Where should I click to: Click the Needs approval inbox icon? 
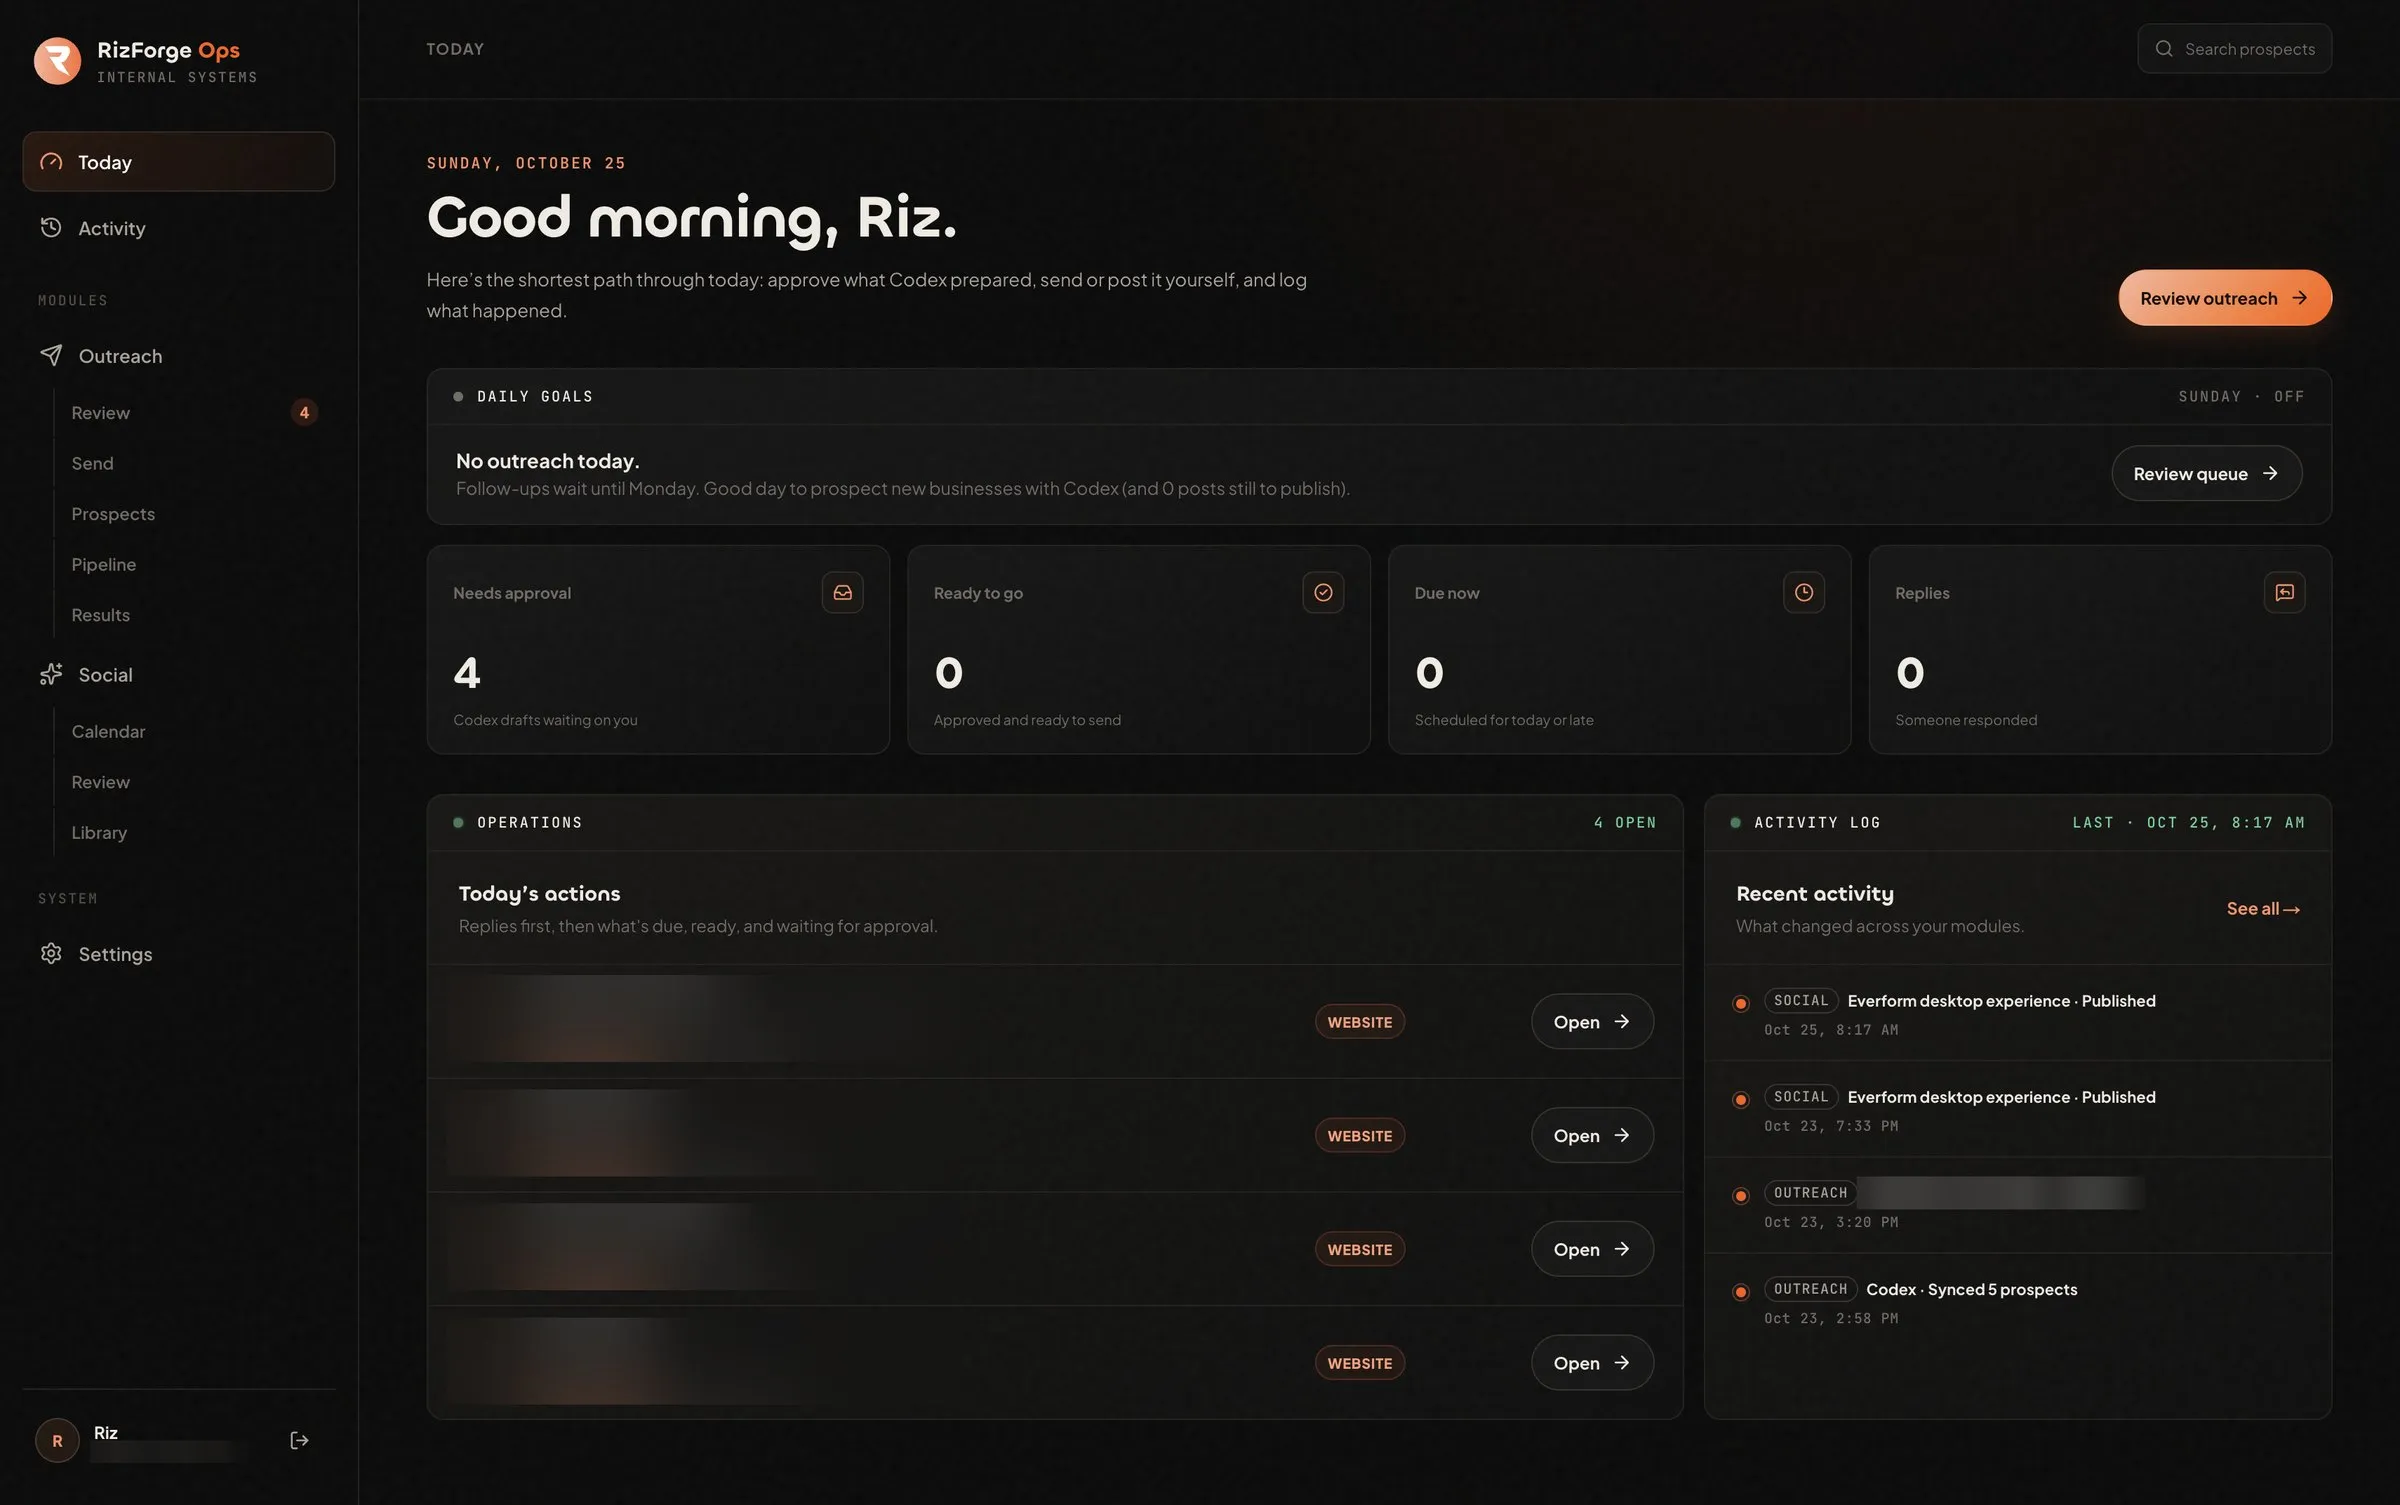[x=842, y=593]
